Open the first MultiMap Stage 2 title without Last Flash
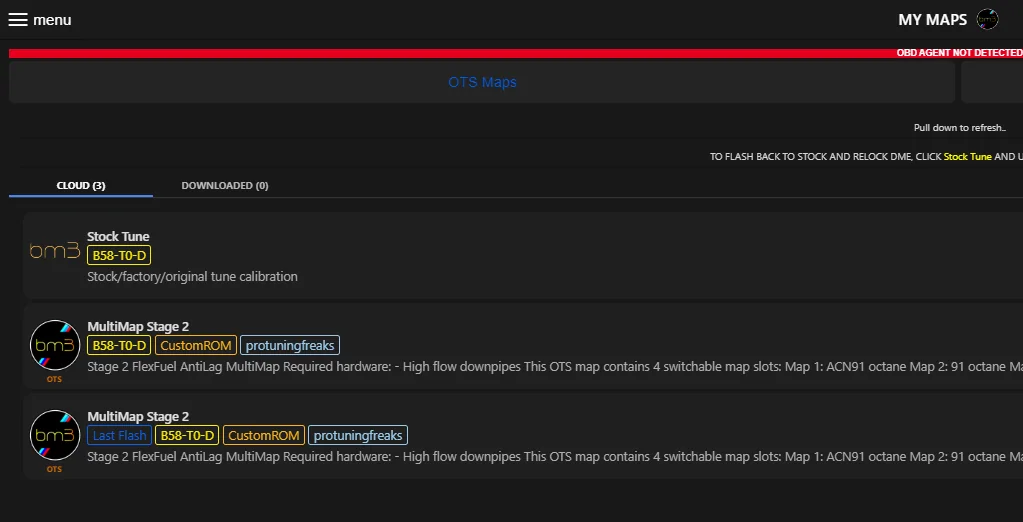Screen dimensions: 1023x522 [x=138, y=326]
